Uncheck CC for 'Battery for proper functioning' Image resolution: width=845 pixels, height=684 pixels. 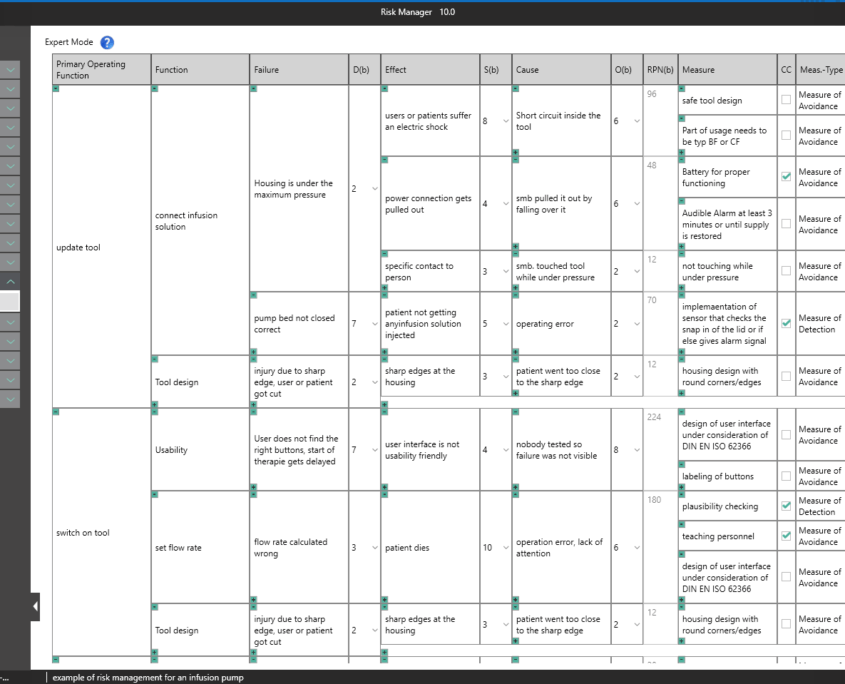coord(786,177)
